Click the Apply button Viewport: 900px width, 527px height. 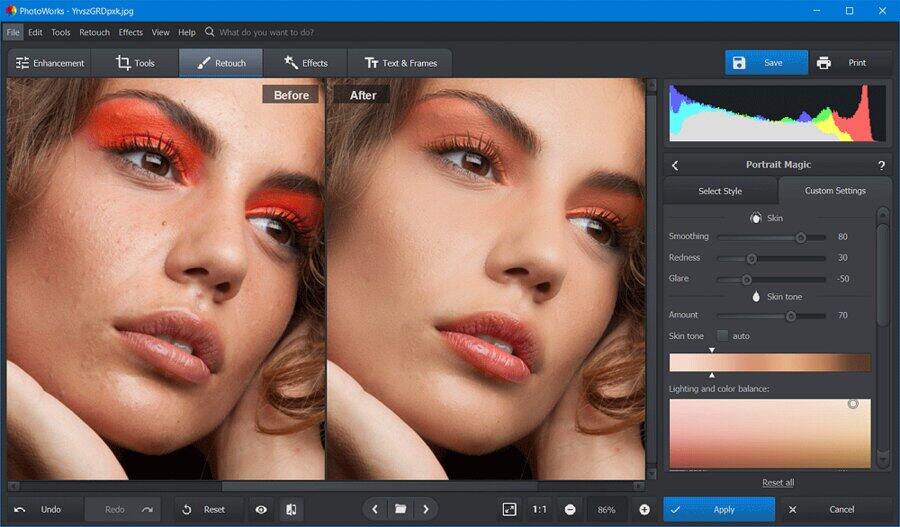(718, 509)
